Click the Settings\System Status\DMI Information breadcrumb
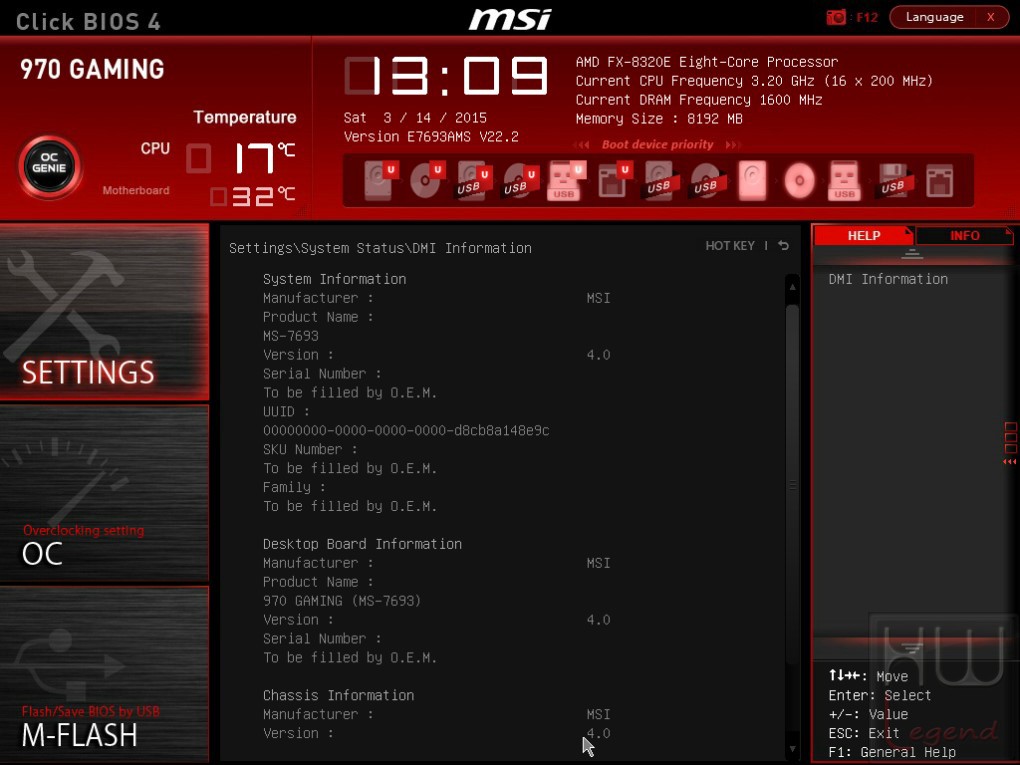 coord(380,248)
